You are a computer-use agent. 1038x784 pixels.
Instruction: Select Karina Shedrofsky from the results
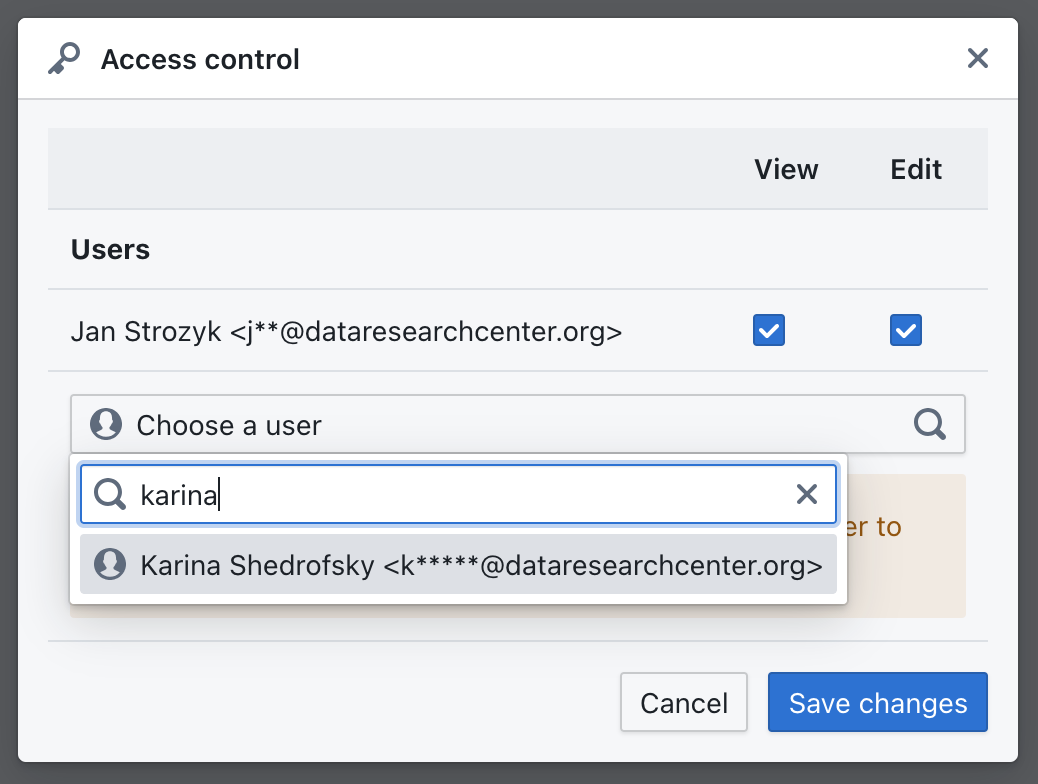458,564
